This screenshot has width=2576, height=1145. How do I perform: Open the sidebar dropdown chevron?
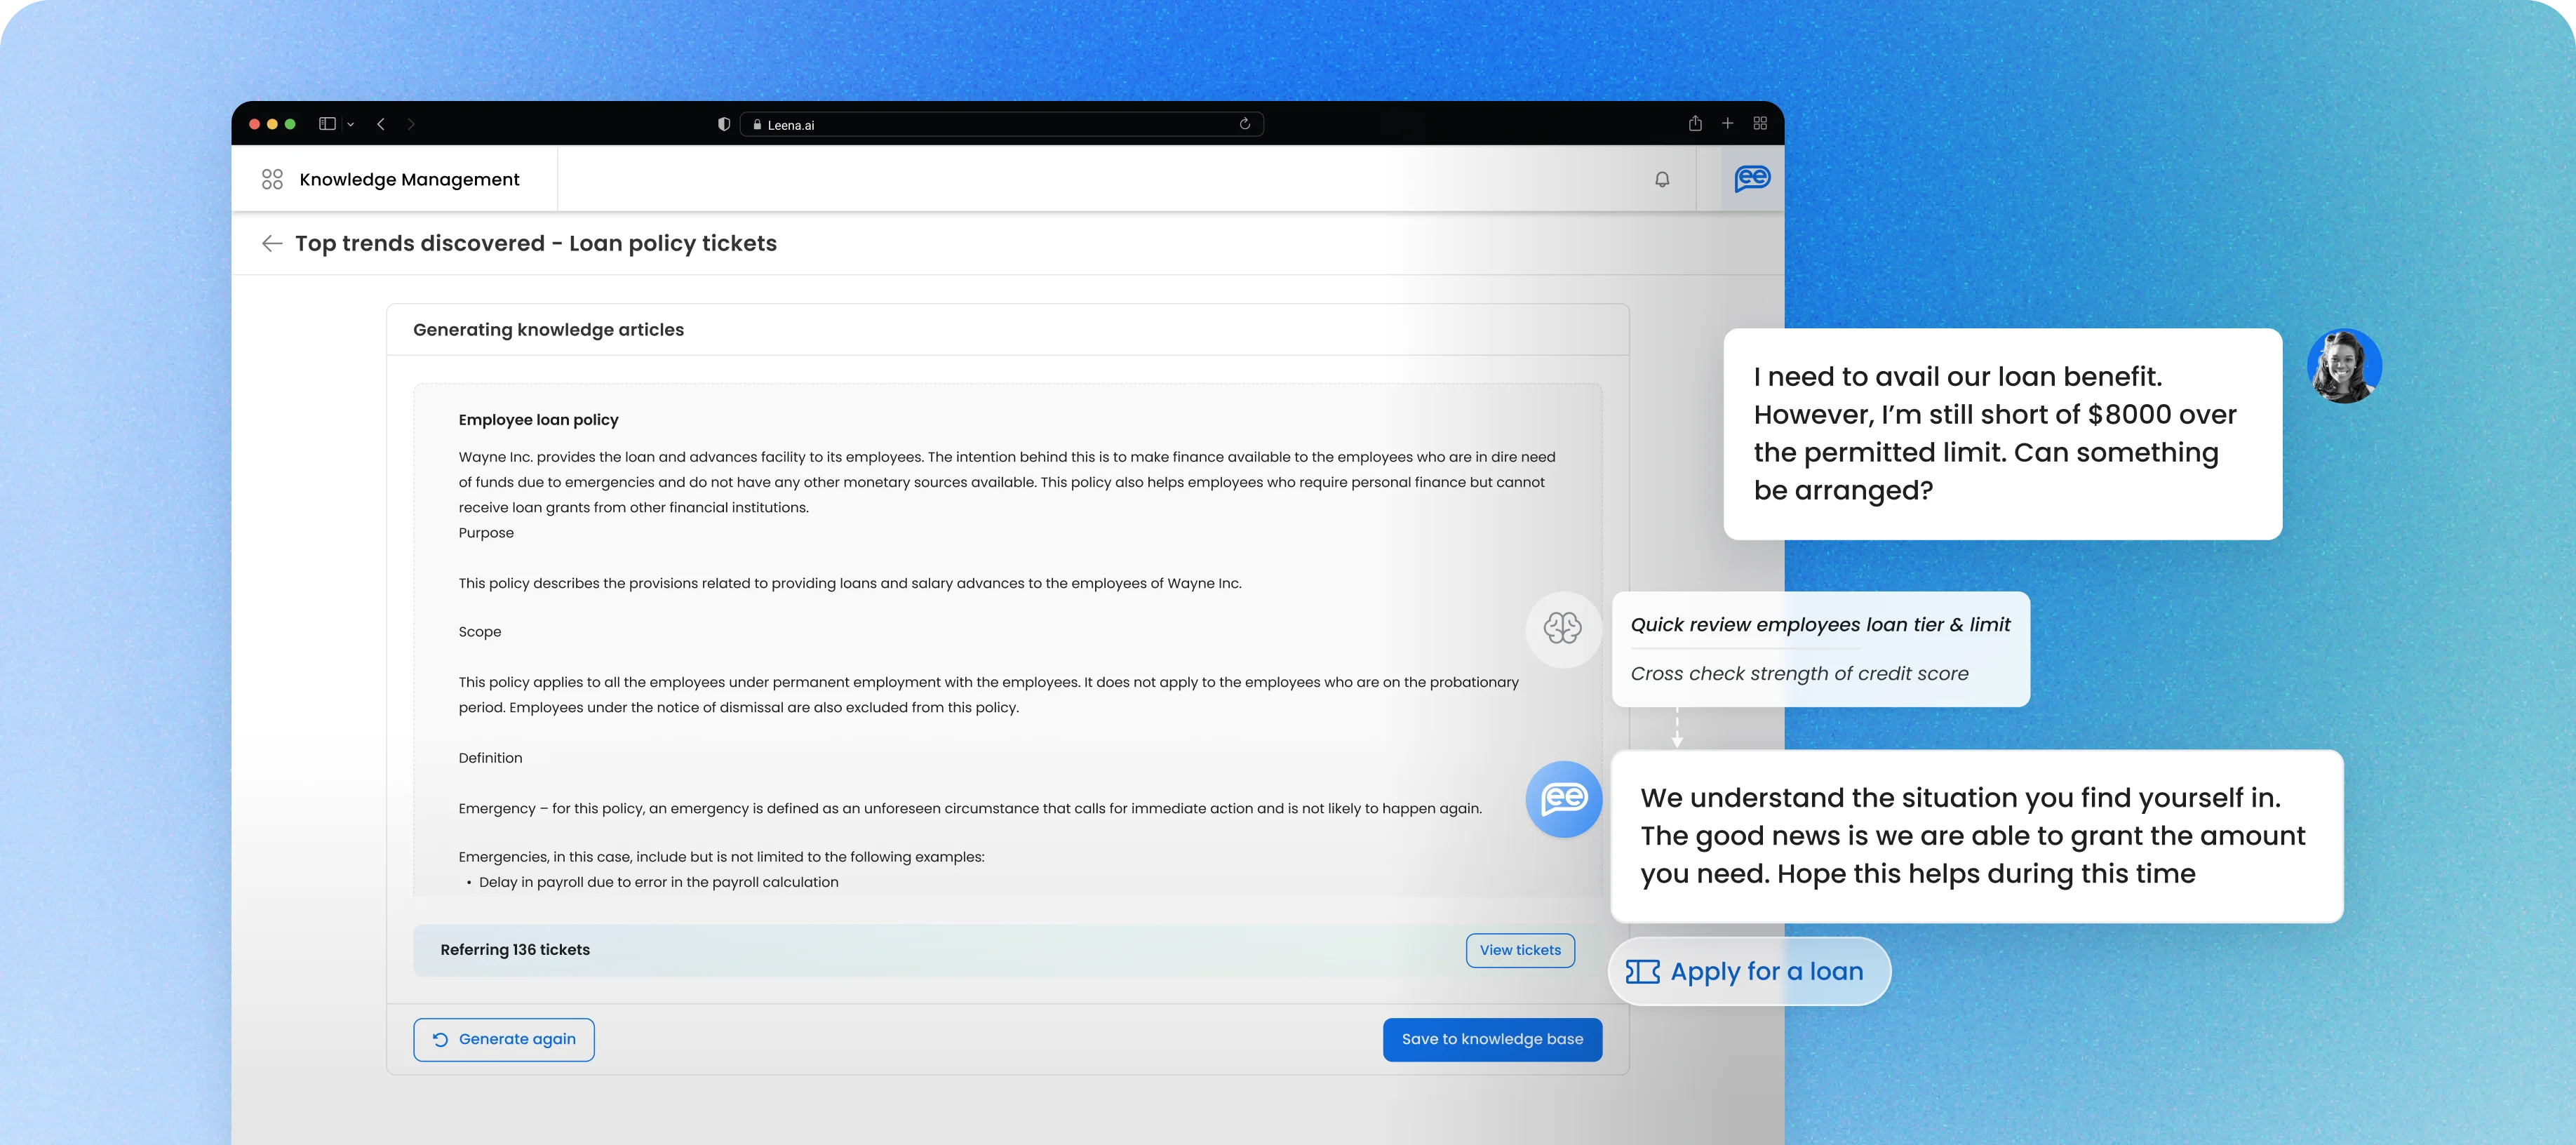(351, 125)
